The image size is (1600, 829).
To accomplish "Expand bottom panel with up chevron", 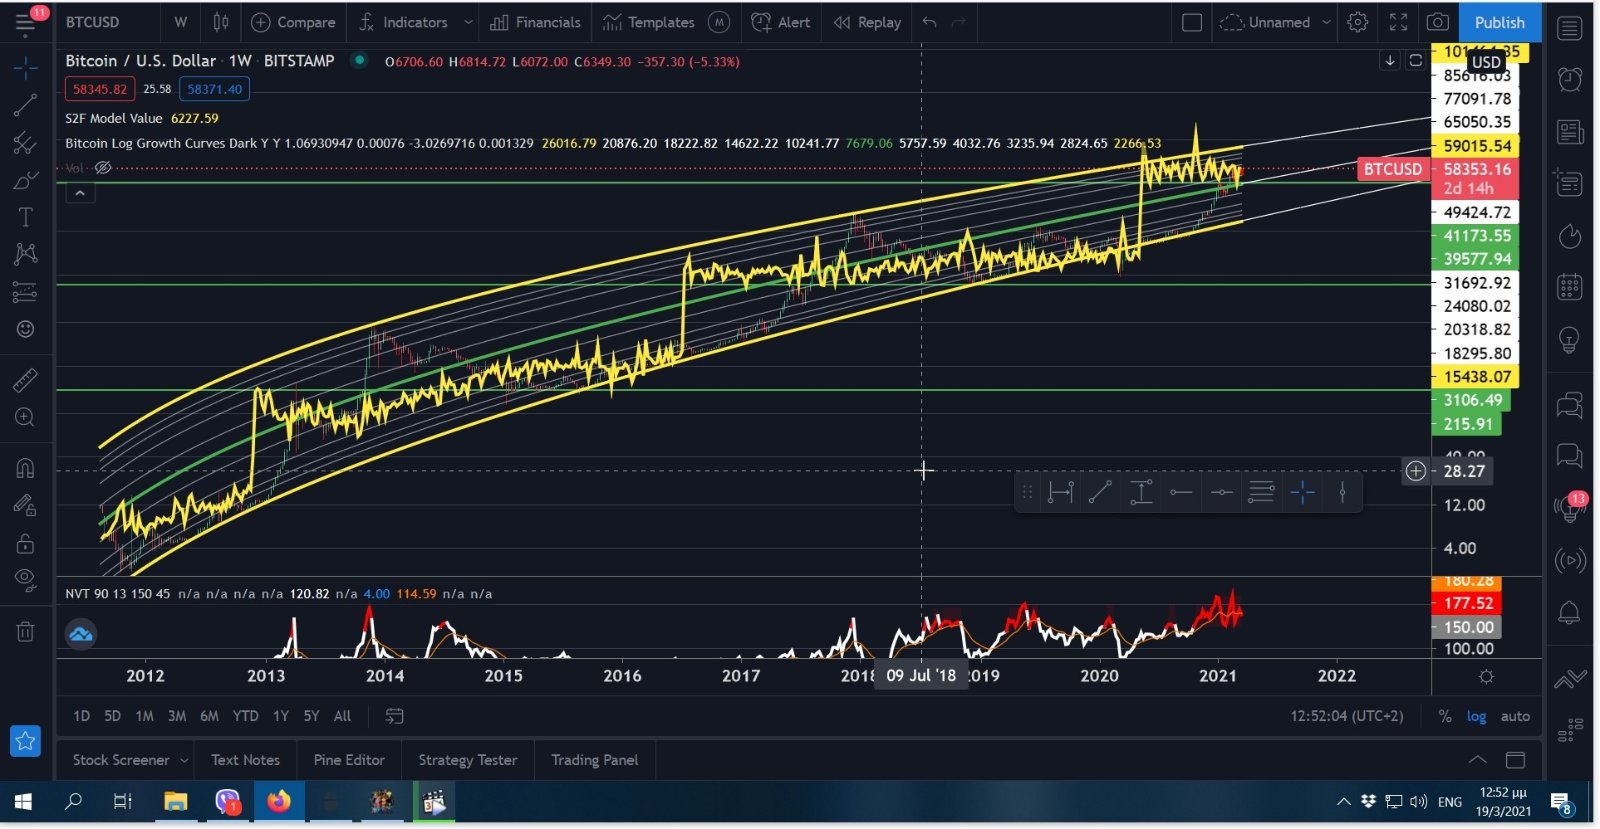I will [x=1477, y=760].
